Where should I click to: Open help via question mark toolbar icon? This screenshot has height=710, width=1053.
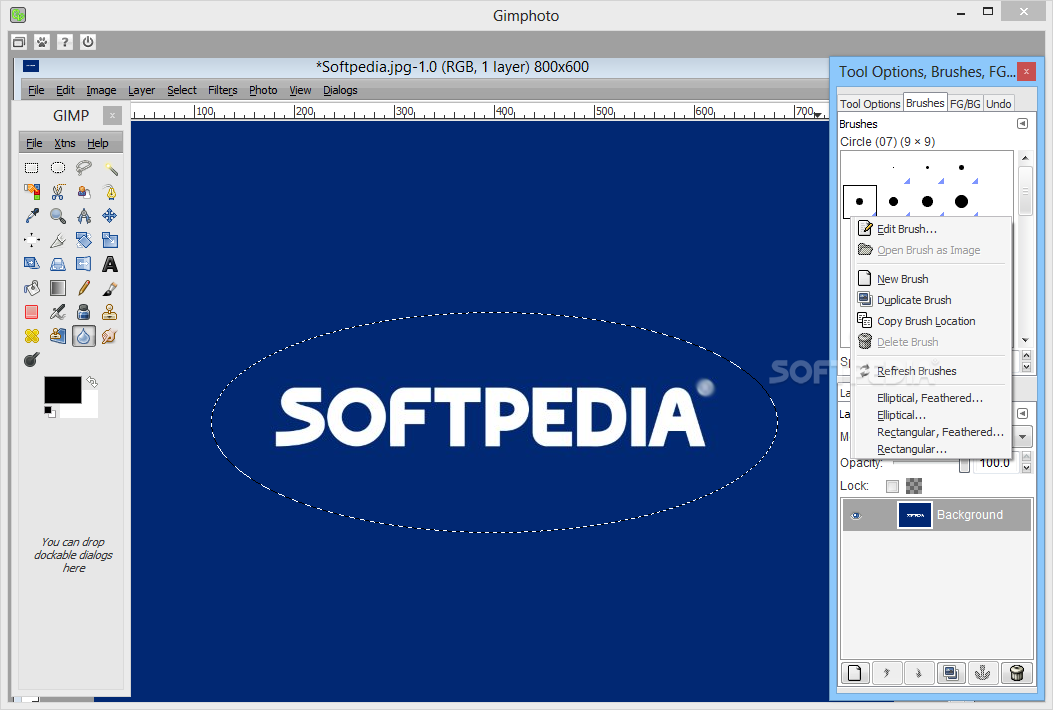click(x=64, y=42)
